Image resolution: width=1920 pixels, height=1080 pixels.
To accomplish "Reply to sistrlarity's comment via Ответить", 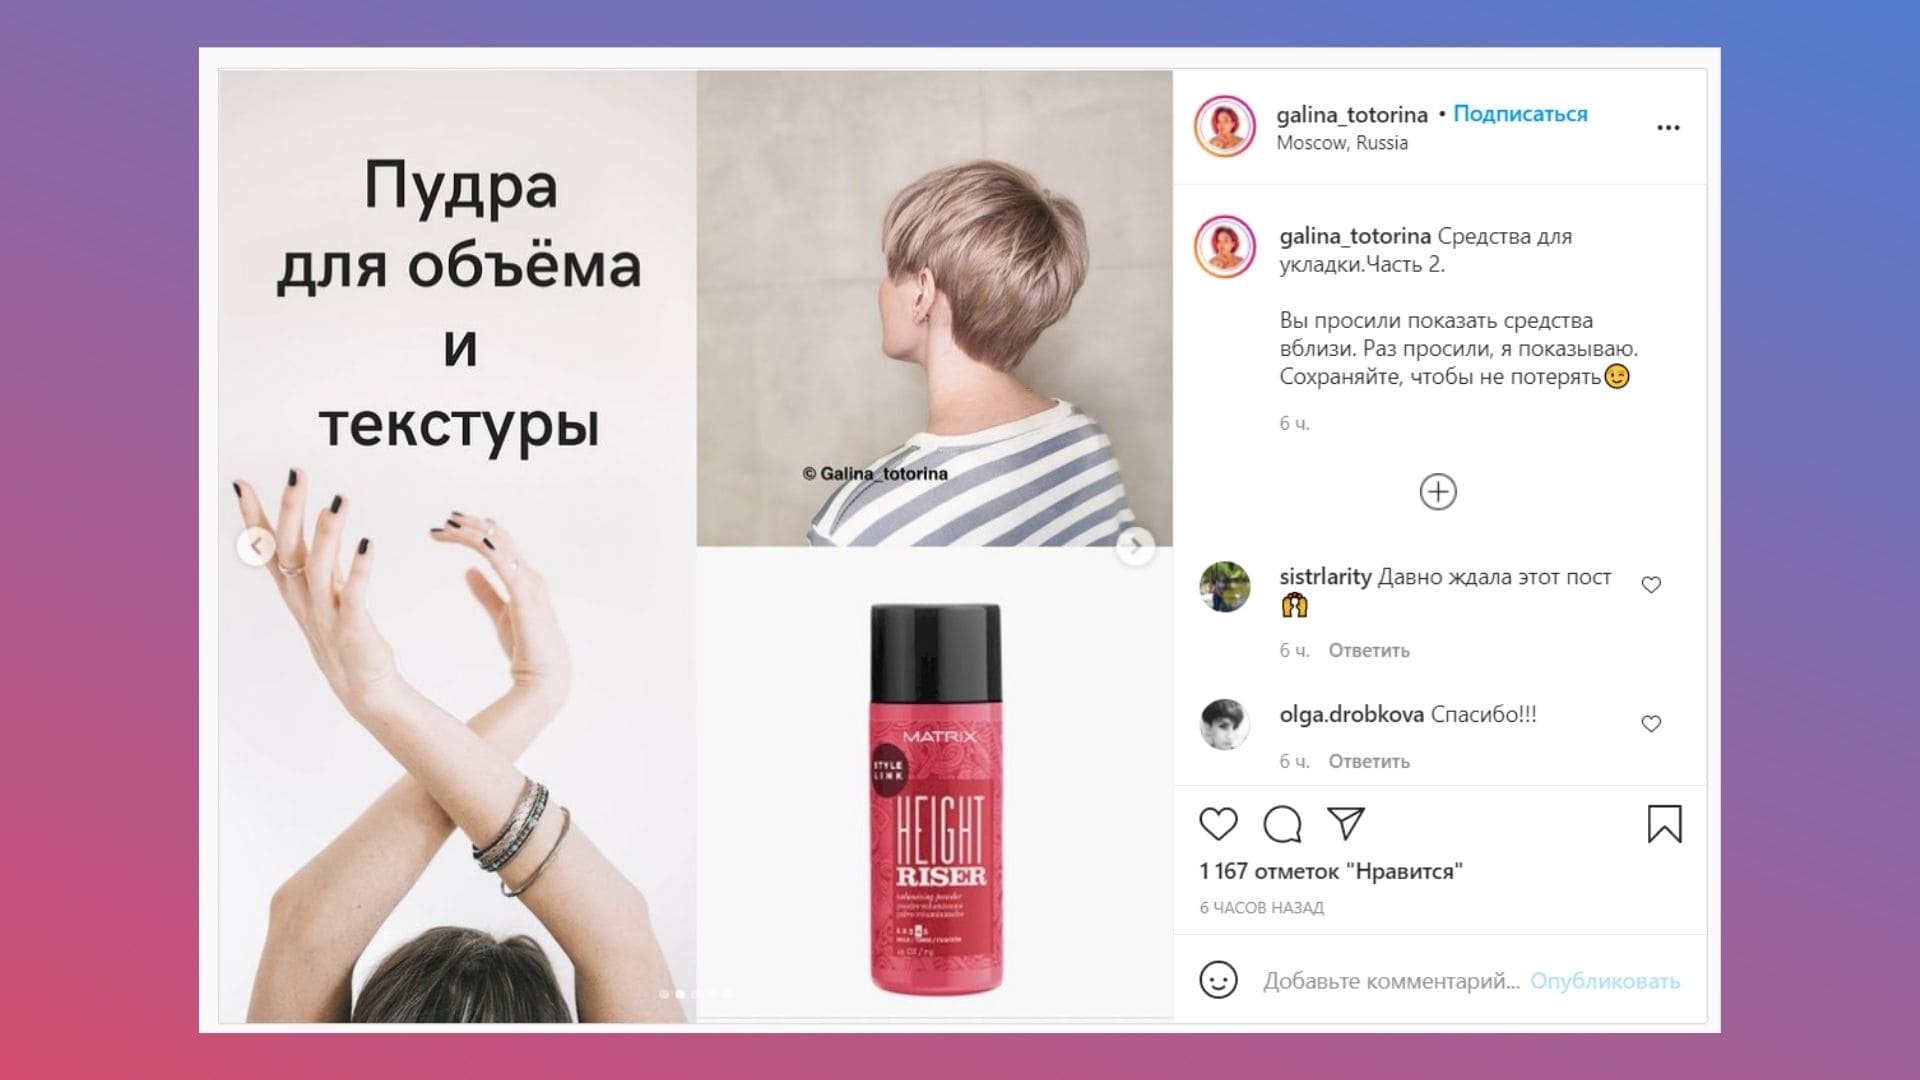I will point(1369,651).
